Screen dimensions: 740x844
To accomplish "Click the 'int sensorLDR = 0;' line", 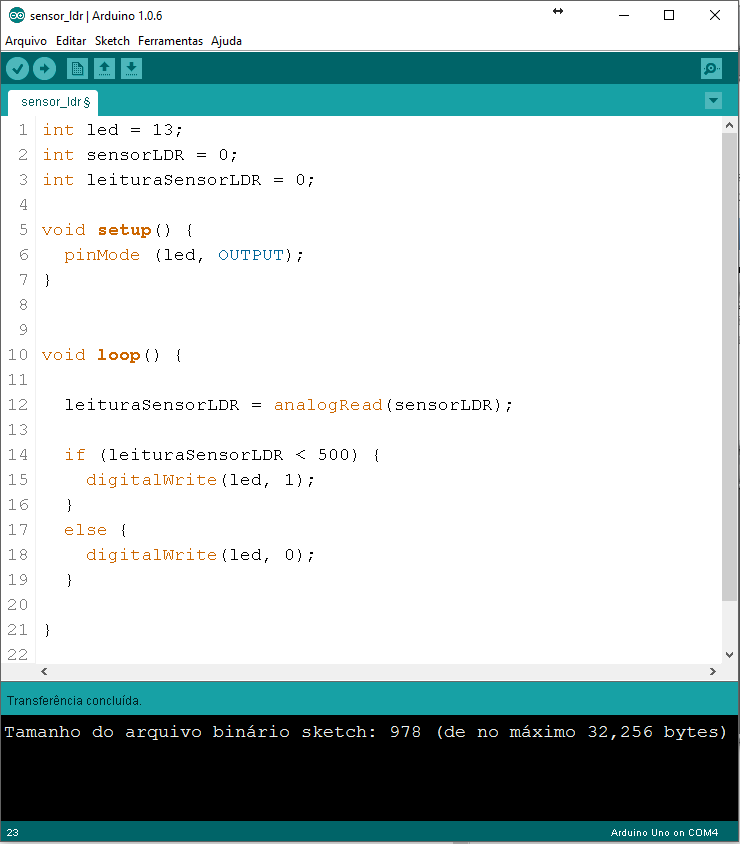I will (x=140, y=155).
